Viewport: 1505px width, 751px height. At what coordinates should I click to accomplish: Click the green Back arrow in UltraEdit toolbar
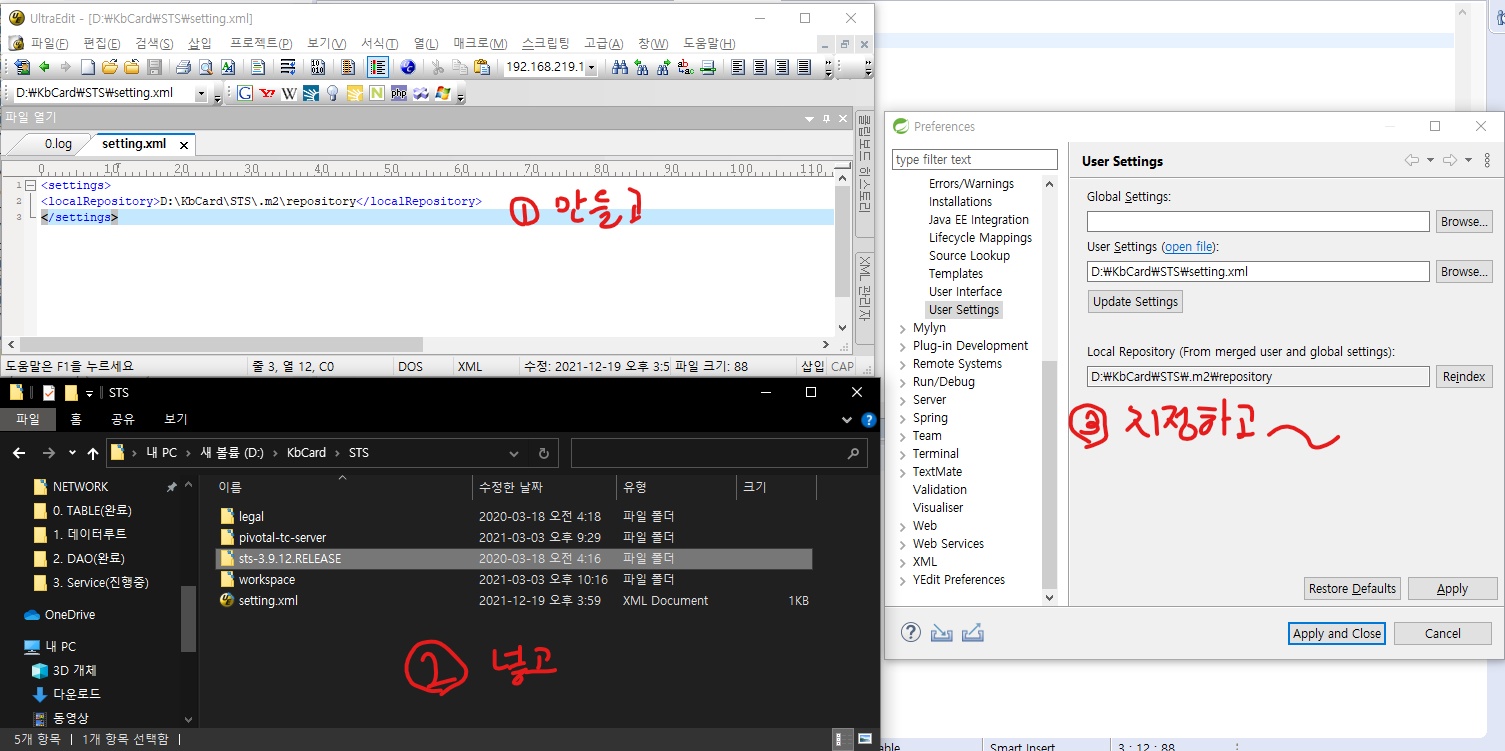coord(44,67)
